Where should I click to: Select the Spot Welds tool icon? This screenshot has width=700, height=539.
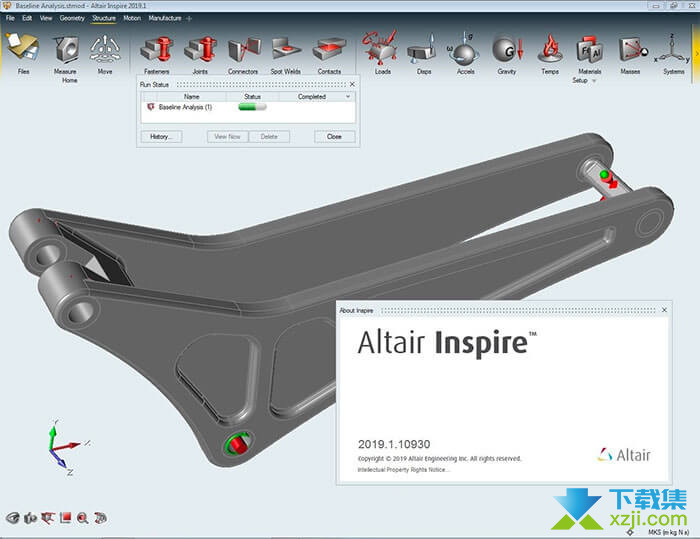[286, 49]
